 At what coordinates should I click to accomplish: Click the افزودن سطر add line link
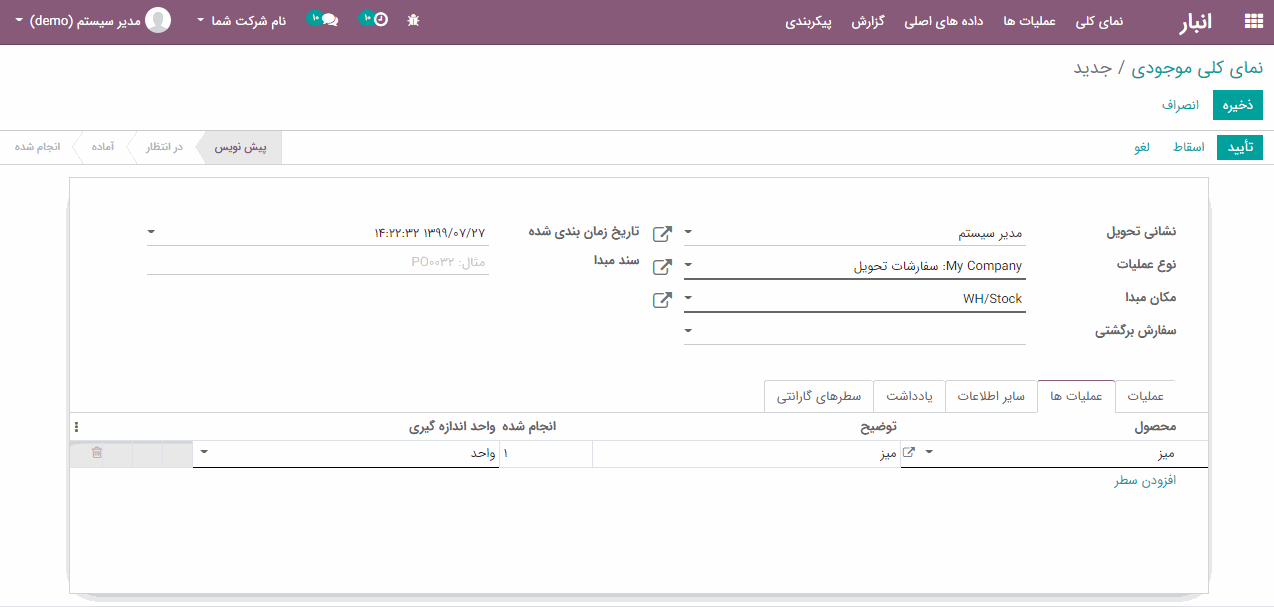(x=1145, y=481)
